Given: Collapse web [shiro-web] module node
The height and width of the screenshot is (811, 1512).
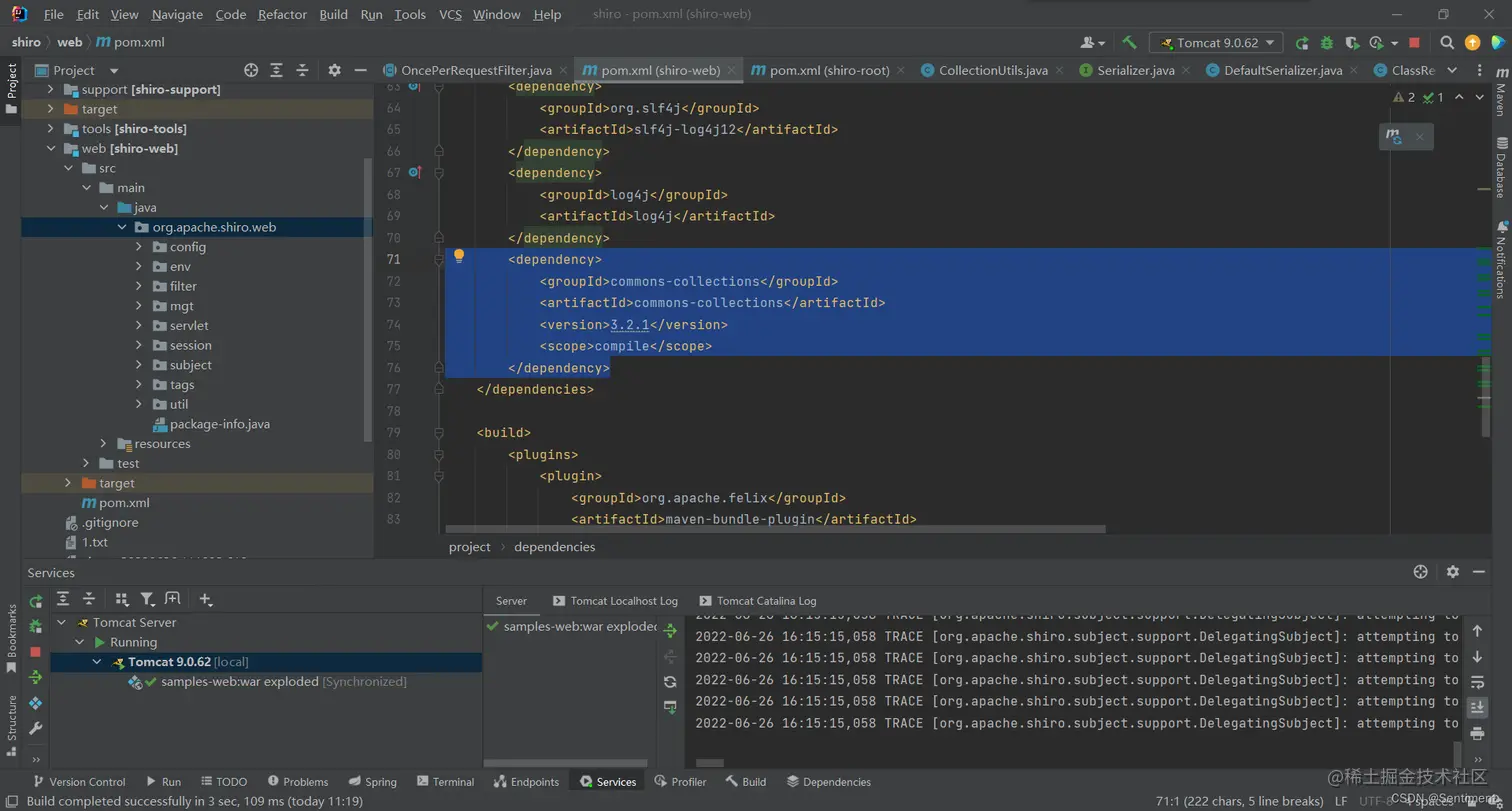Looking at the screenshot, I should coord(51,148).
